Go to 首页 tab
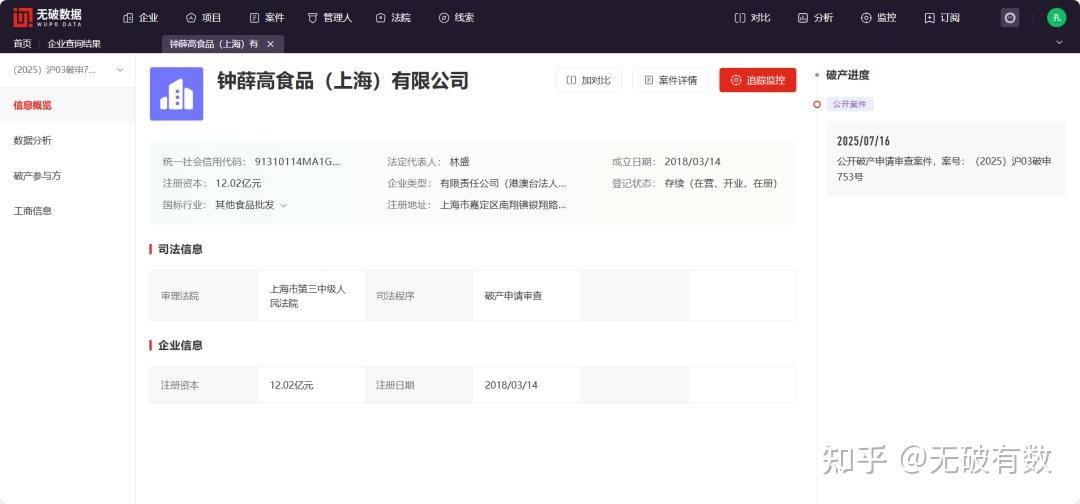1080x504 pixels. (22, 44)
